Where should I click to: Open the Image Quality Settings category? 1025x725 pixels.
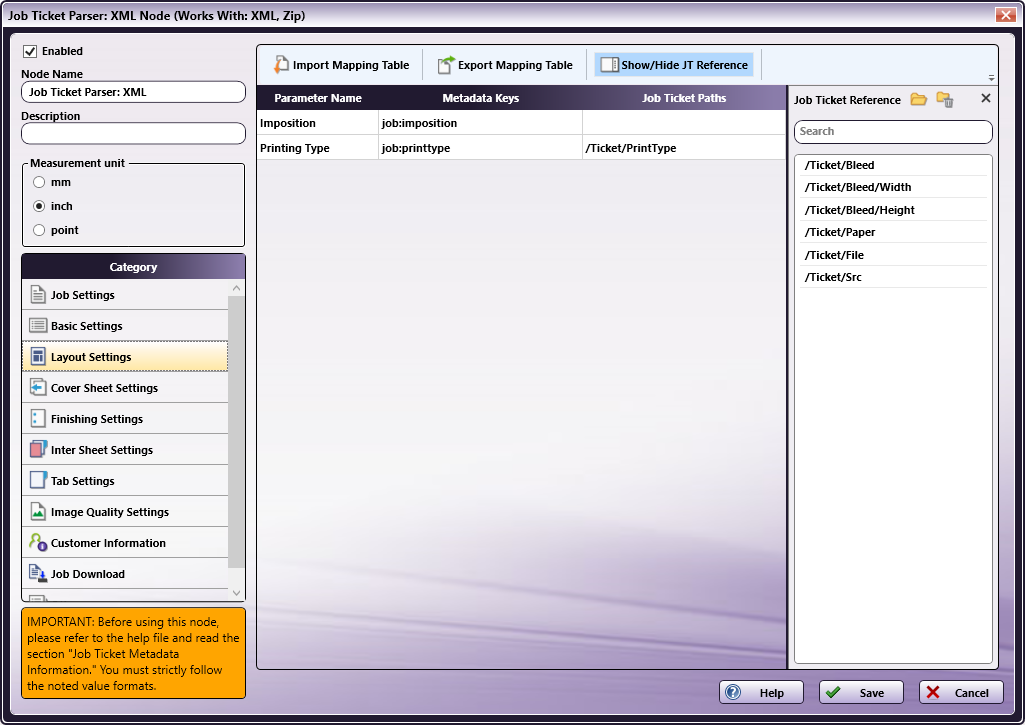125,512
